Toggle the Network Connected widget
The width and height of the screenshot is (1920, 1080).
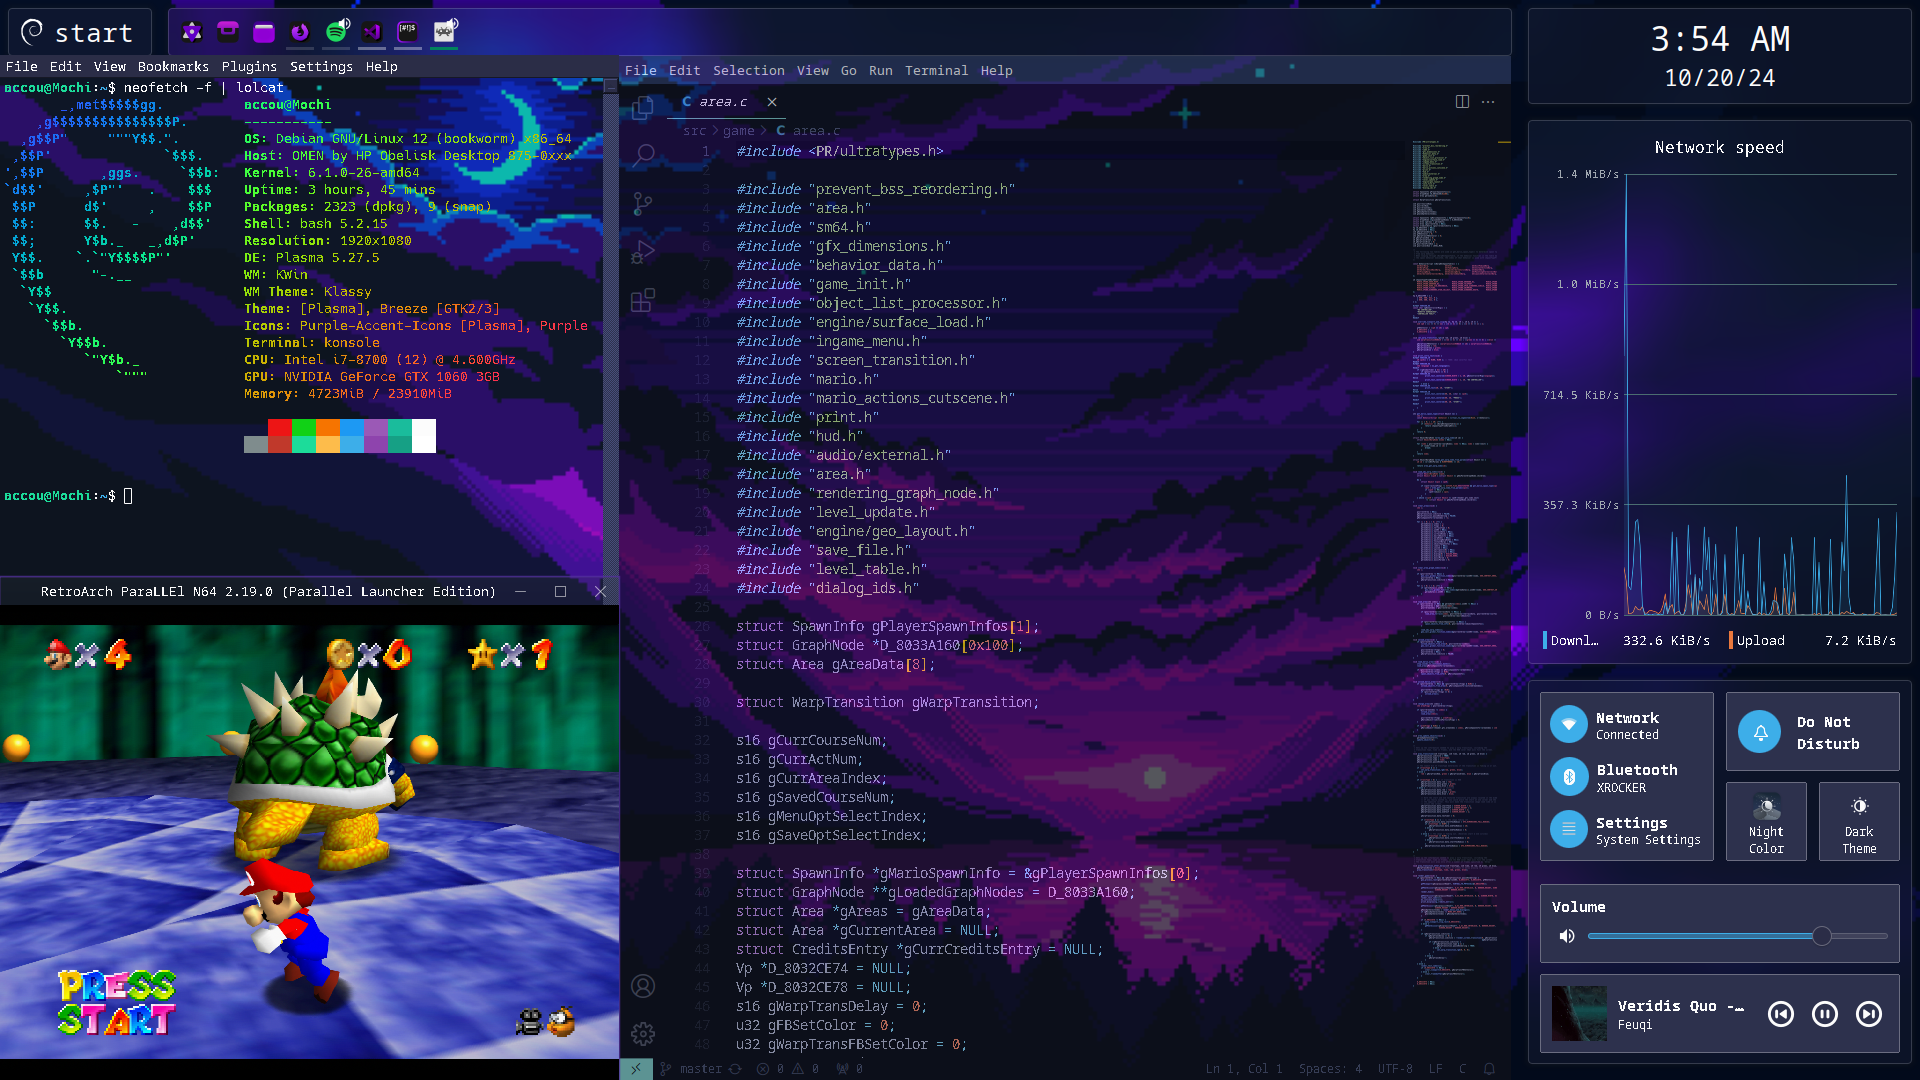1626,725
